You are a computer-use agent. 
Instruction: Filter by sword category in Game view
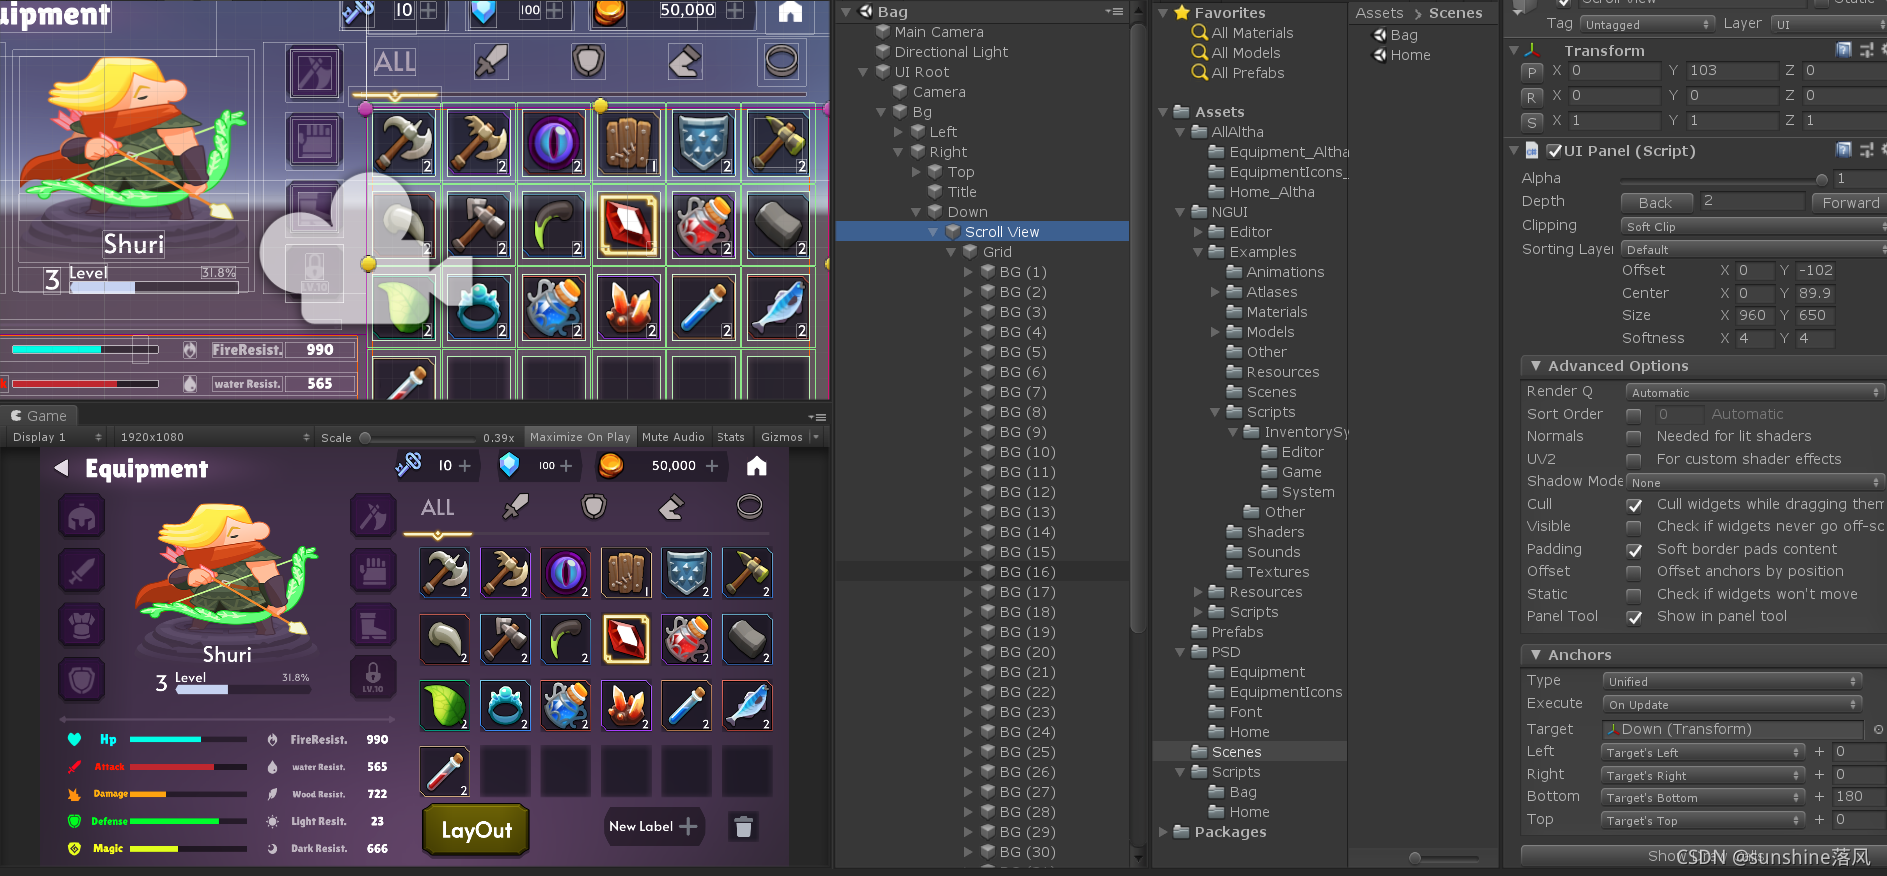pyautogui.click(x=516, y=507)
